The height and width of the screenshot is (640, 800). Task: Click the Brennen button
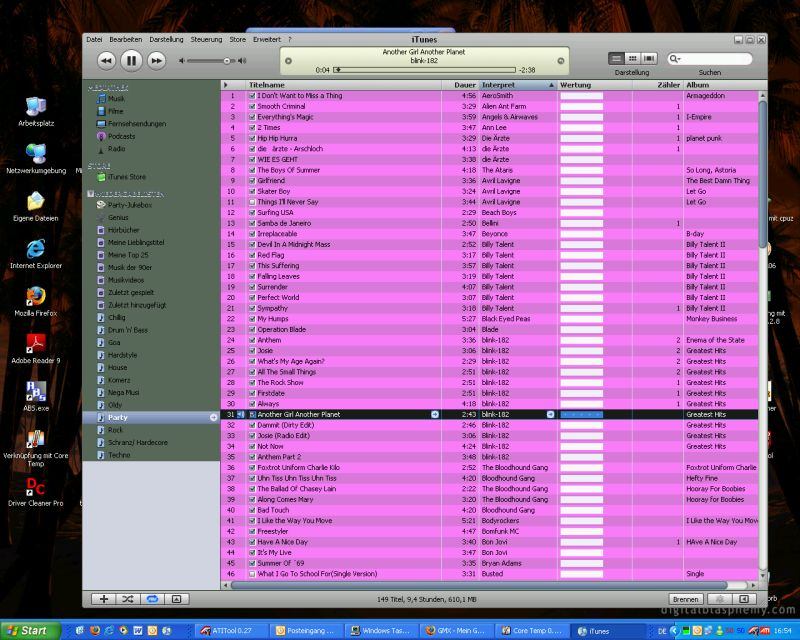click(685, 599)
